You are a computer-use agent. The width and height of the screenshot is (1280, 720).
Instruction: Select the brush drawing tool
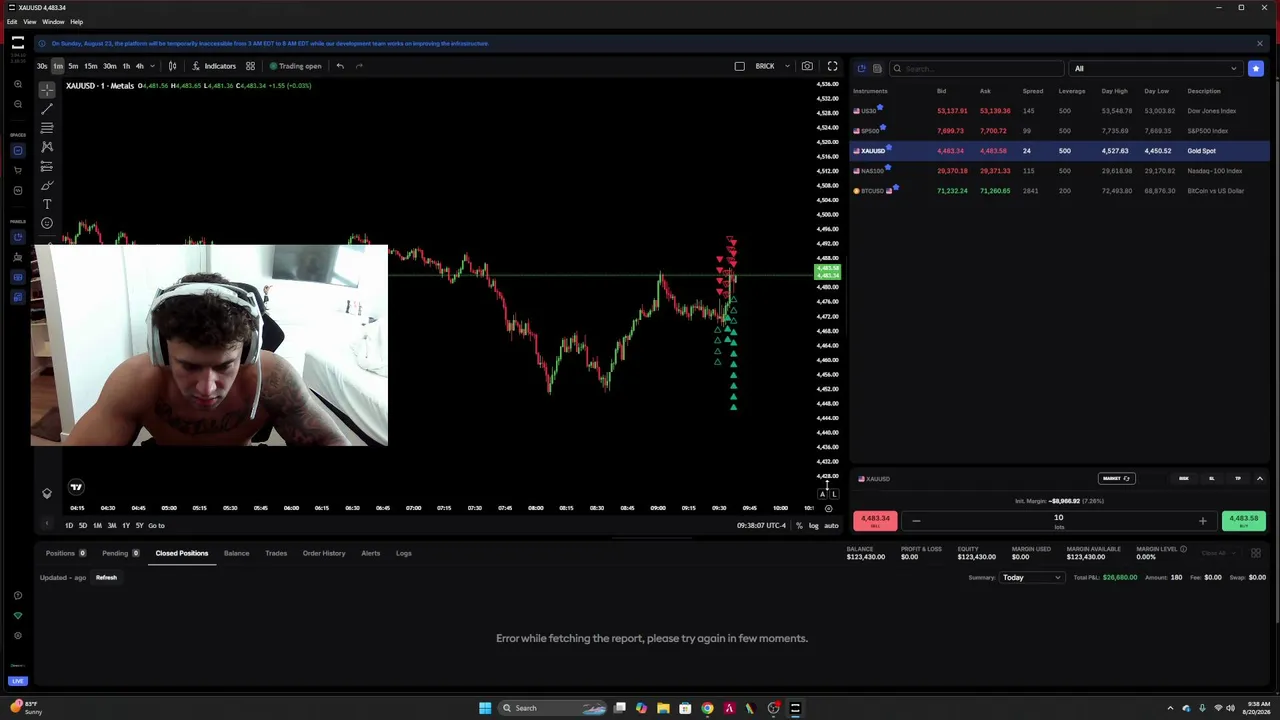pos(47,185)
